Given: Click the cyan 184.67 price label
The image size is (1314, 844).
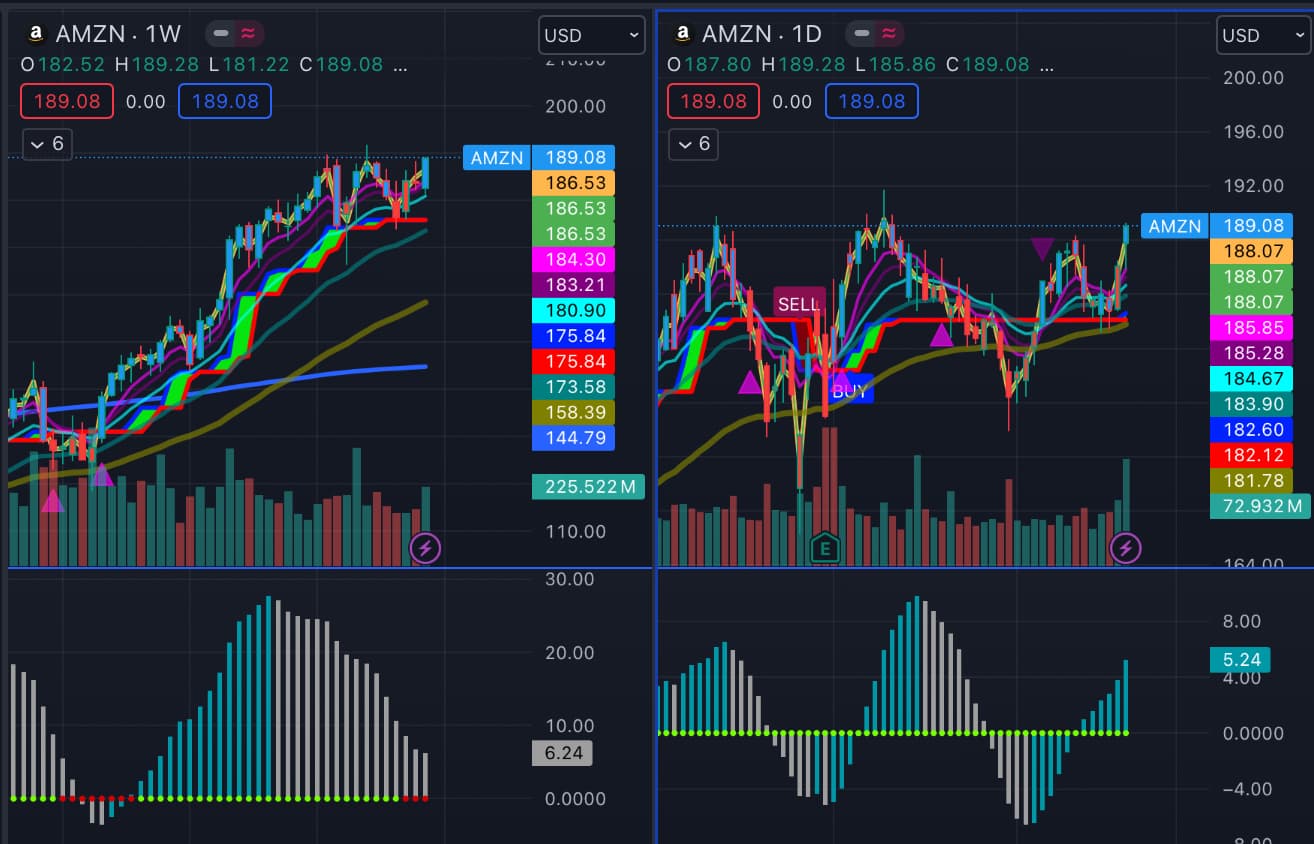Looking at the screenshot, I should coord(1251,378).
